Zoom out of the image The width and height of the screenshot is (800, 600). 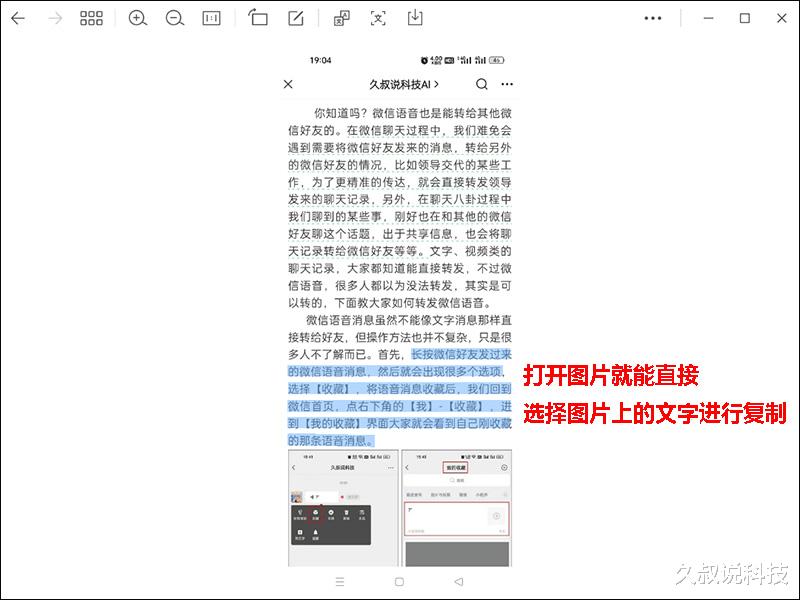[x=174, y=18]
